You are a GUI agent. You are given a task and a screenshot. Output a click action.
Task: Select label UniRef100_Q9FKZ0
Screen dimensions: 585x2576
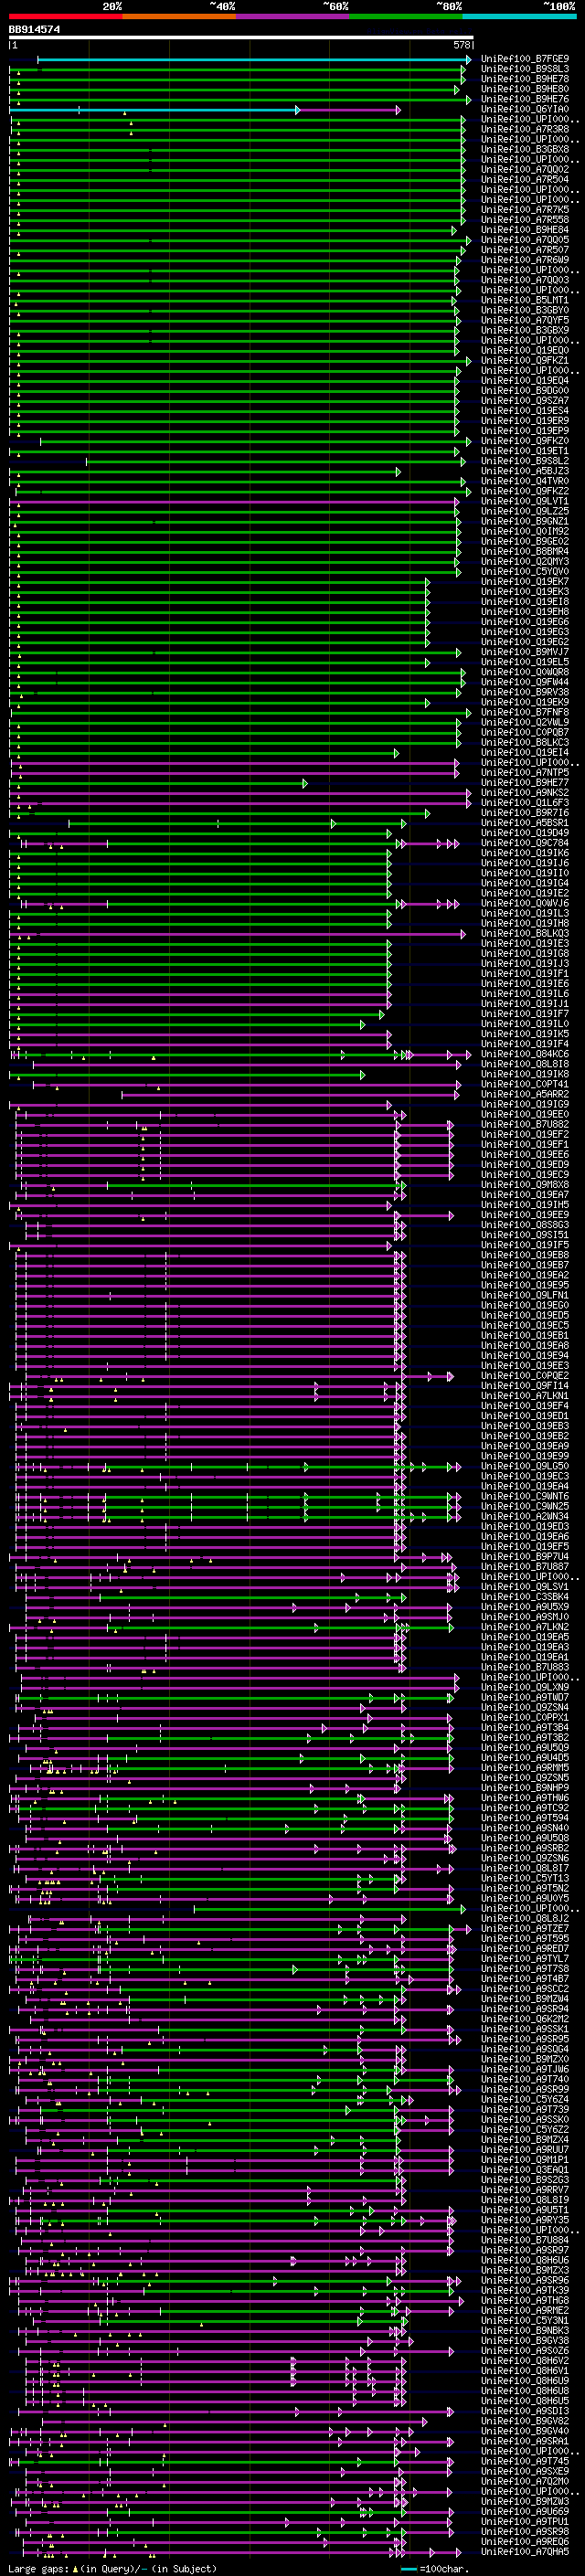point(525,441)
